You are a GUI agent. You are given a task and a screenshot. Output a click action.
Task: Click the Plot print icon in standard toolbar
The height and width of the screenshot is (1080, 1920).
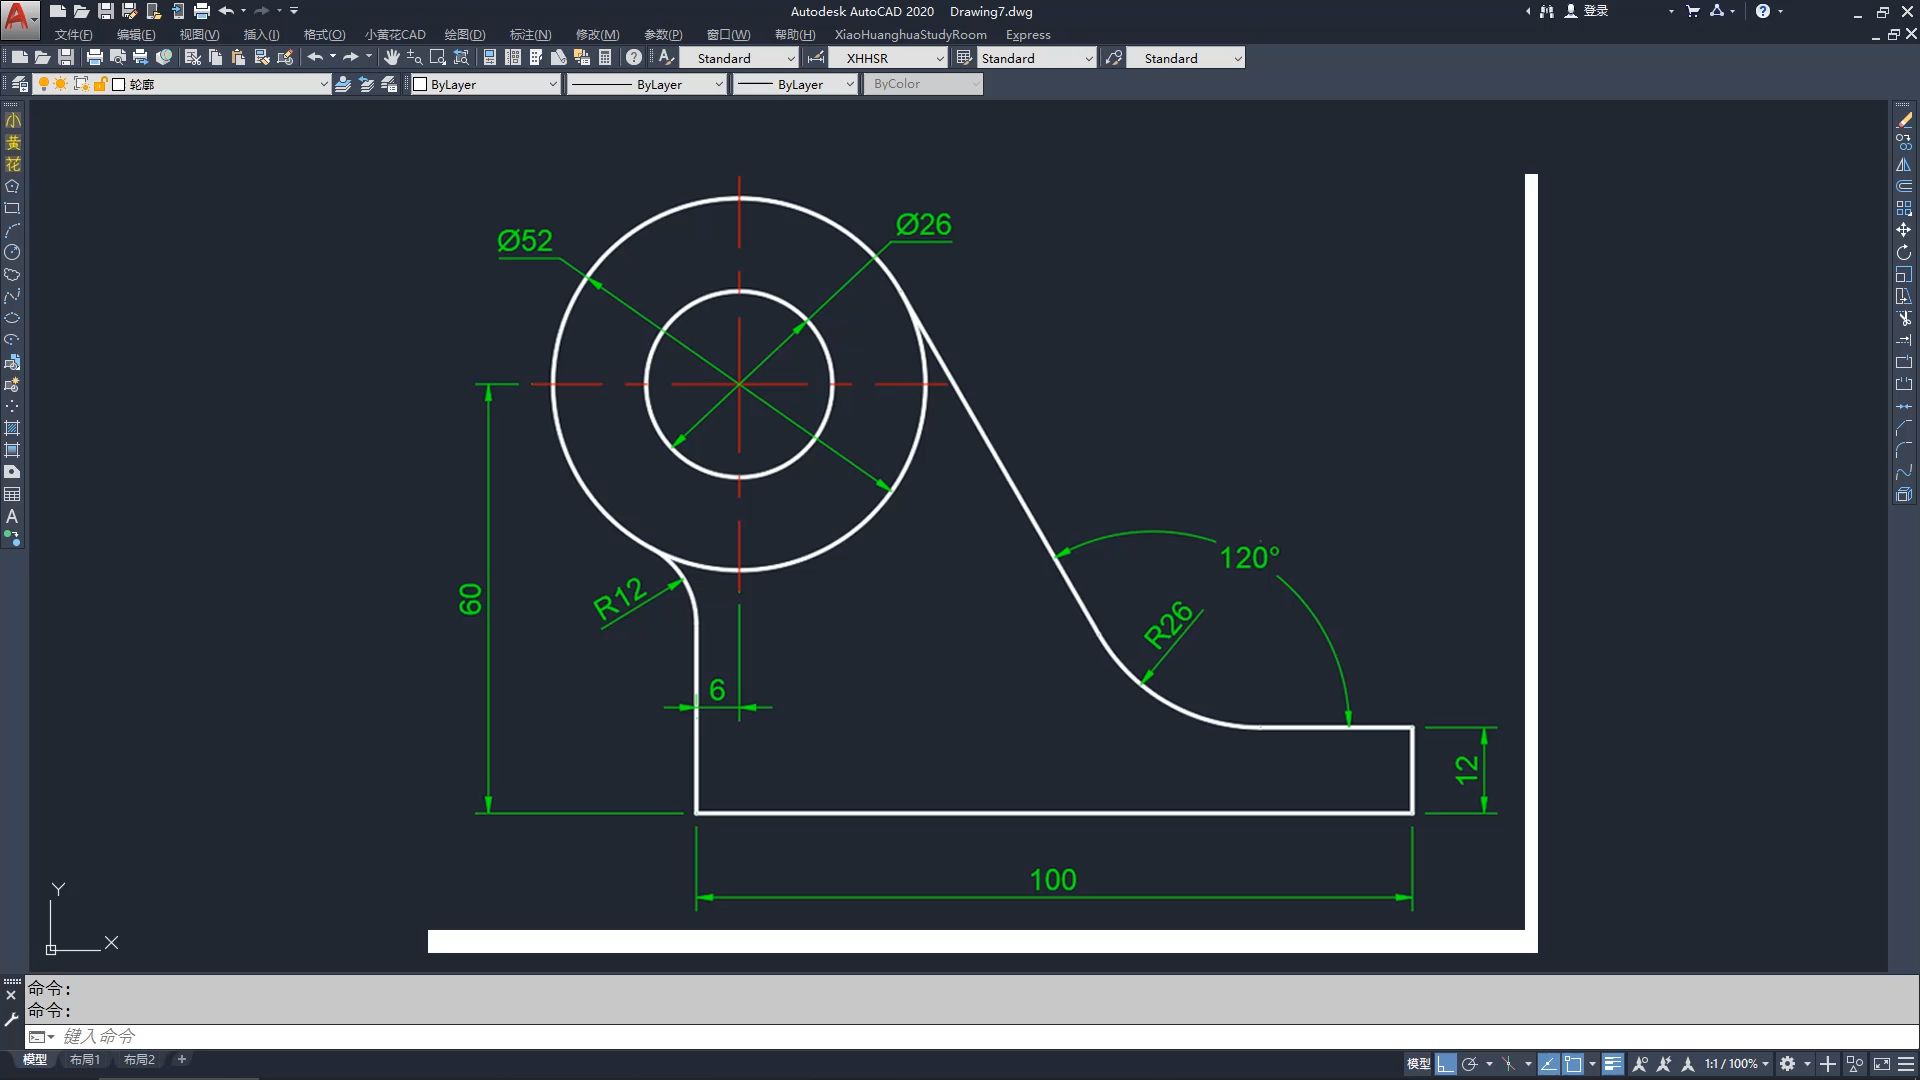pos(95,57)
